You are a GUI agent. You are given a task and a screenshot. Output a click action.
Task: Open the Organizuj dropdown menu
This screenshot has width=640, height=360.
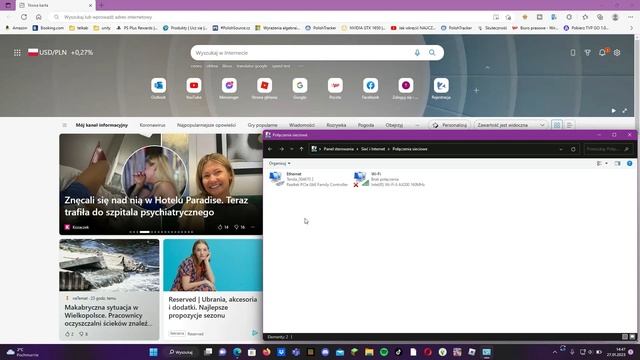pyautogui.click(x=280, y=163)
